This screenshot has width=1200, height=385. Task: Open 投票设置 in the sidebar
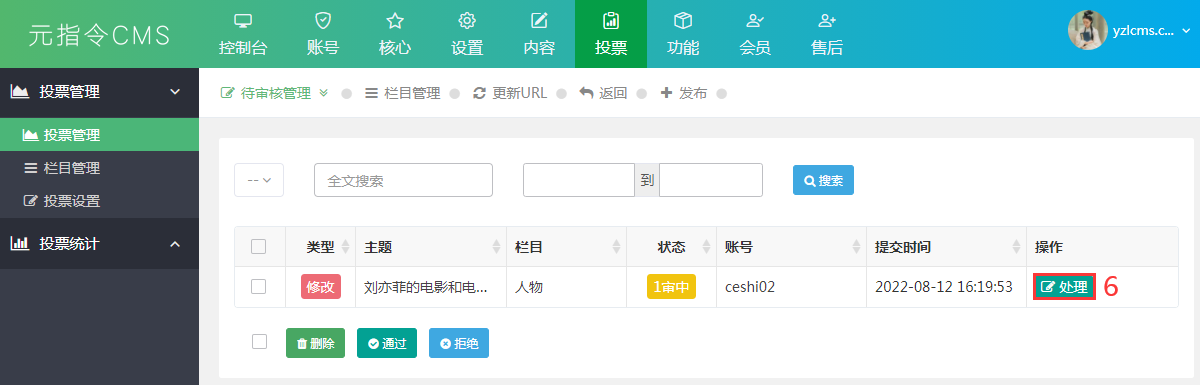[99, 201]
